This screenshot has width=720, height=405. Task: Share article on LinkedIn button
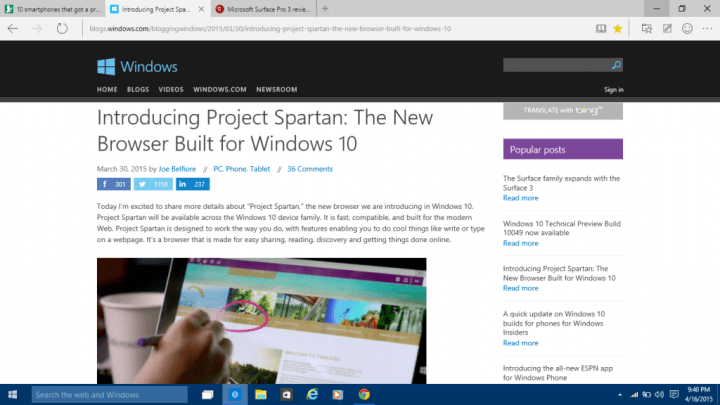pos(192,184)
